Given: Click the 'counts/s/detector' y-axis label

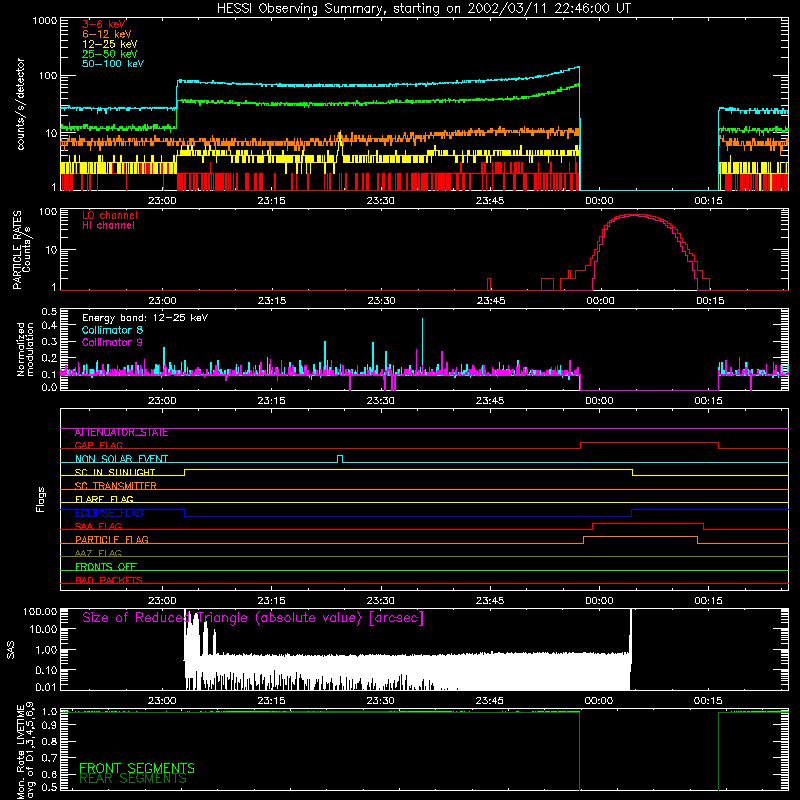Looking at the screenshot, I should click(20, 104).
